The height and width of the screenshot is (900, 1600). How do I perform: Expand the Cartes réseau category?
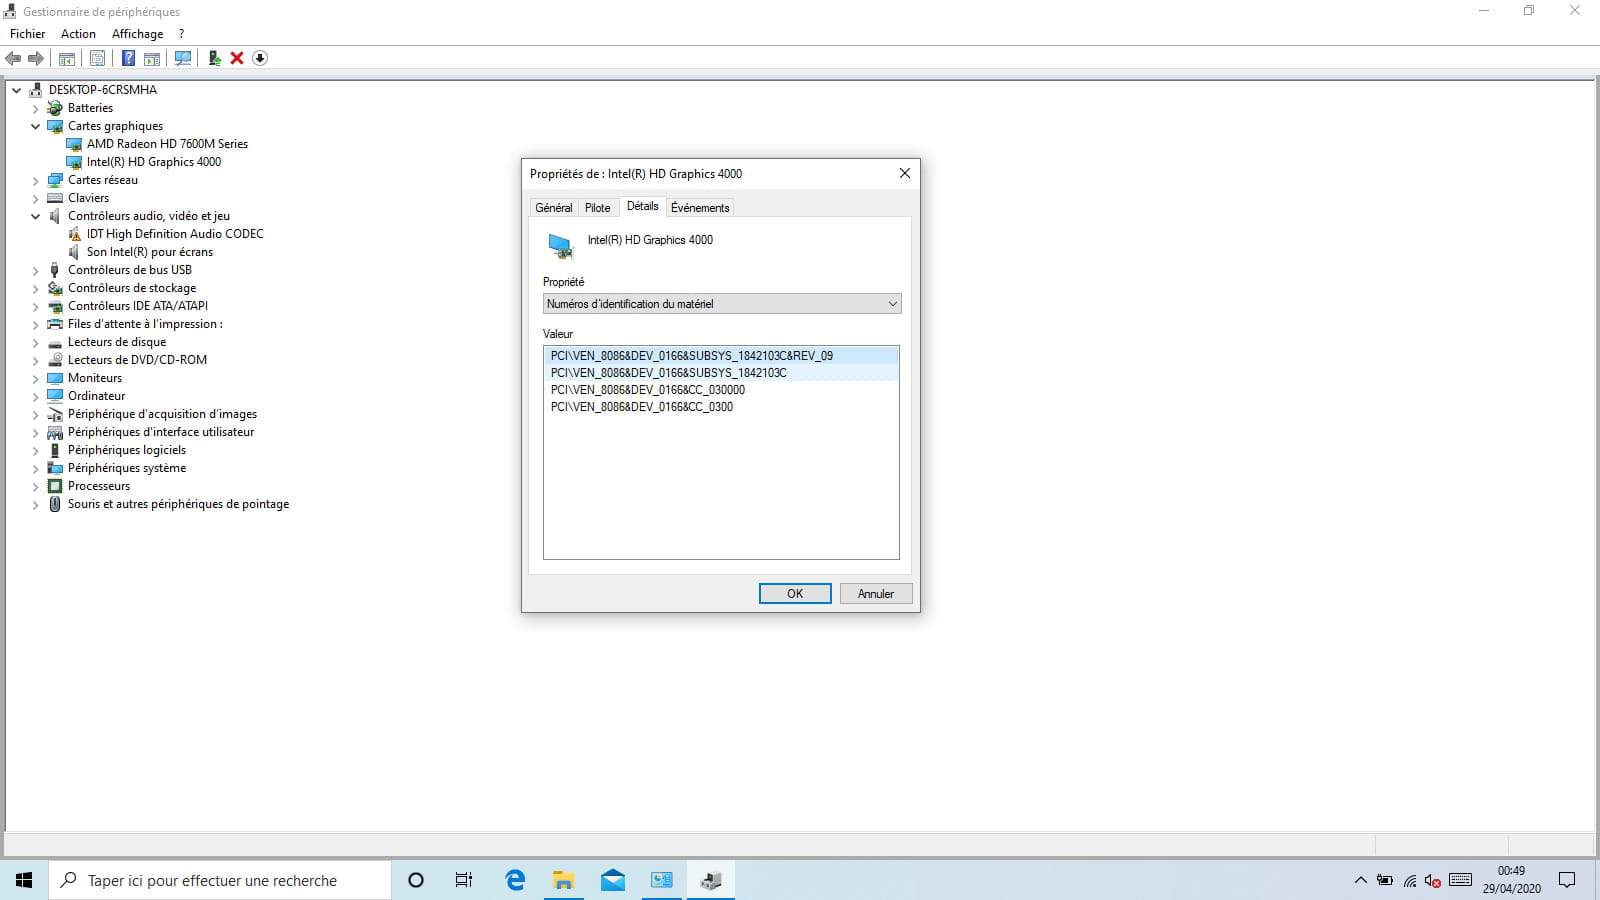point(35,180)
